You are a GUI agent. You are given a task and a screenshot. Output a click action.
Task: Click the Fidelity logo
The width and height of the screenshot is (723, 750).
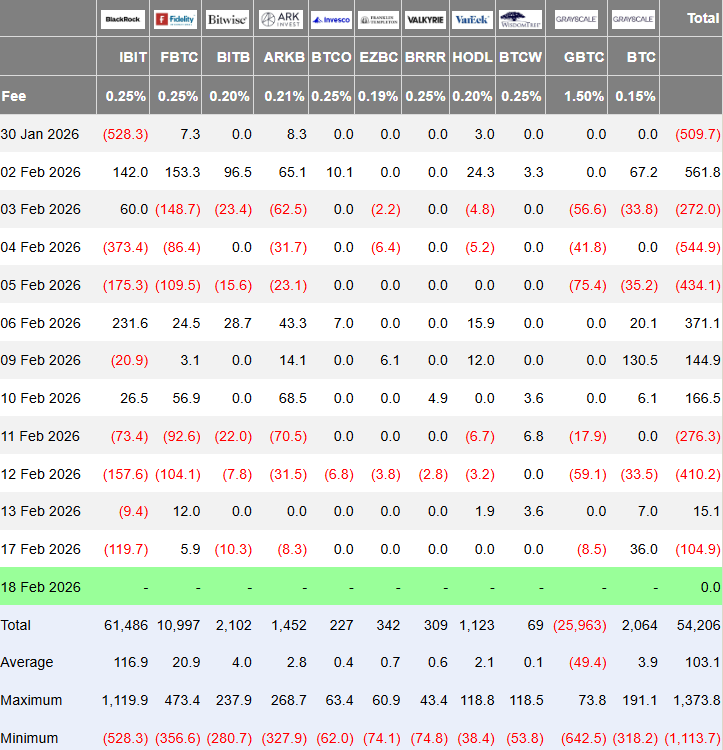(x=175, y=20)
